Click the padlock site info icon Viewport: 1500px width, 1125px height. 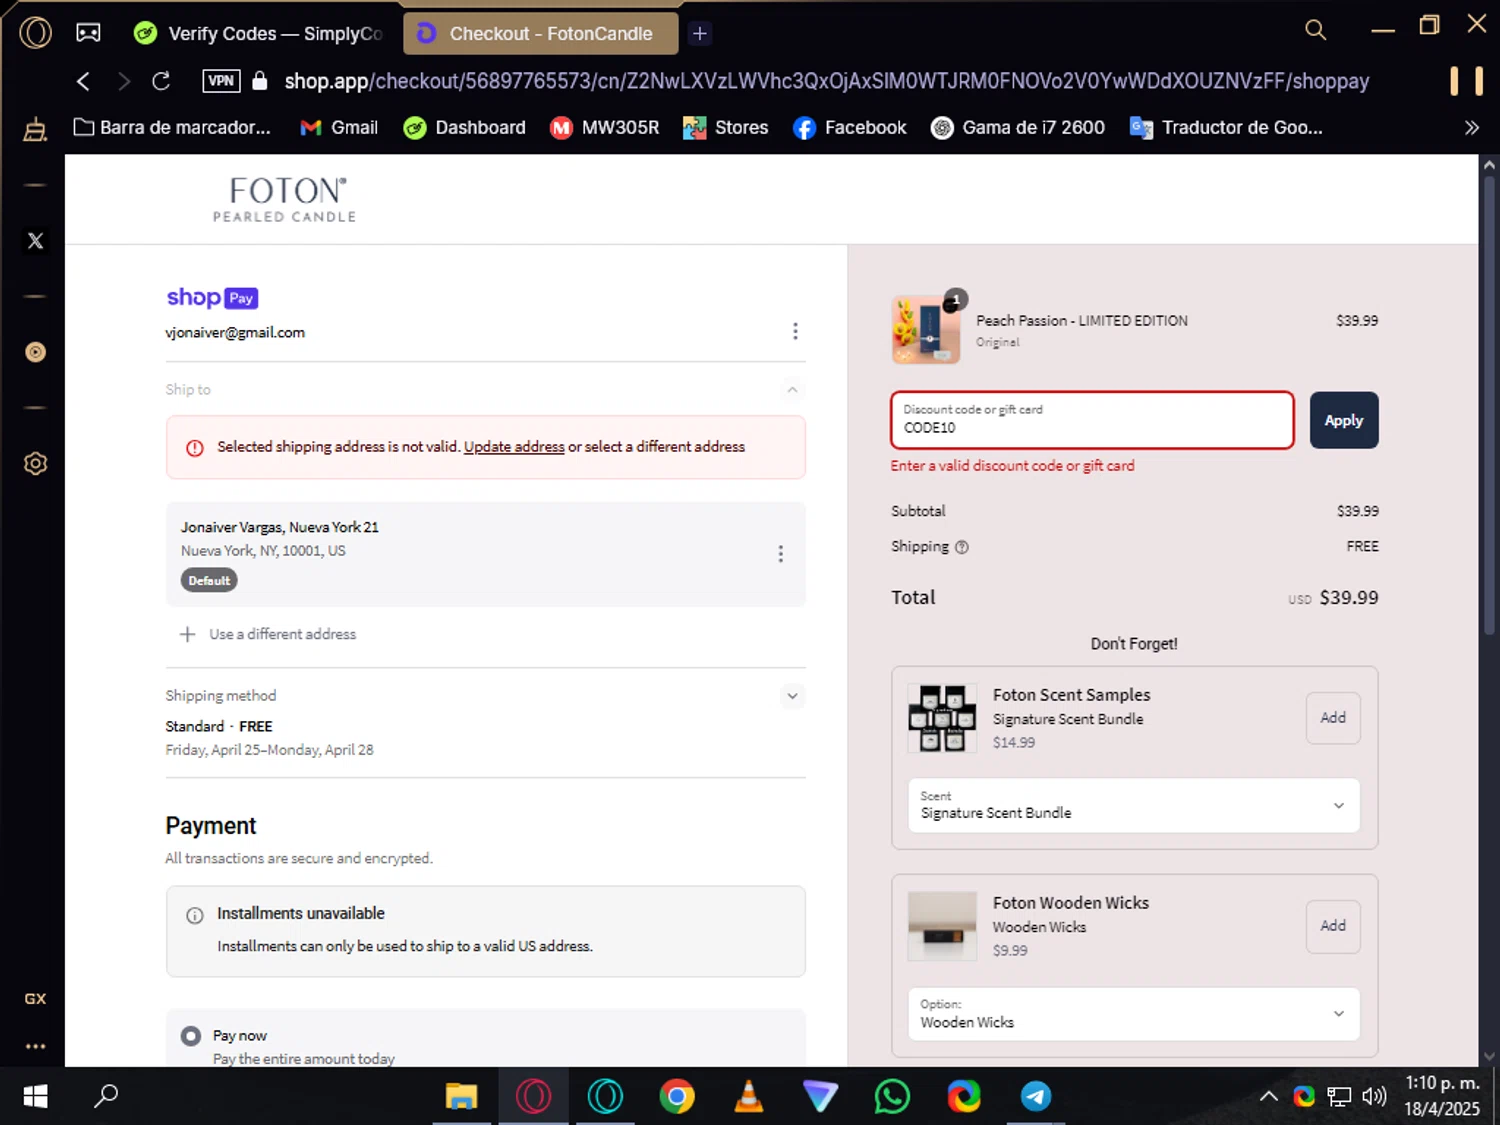(x=260, y=81)
